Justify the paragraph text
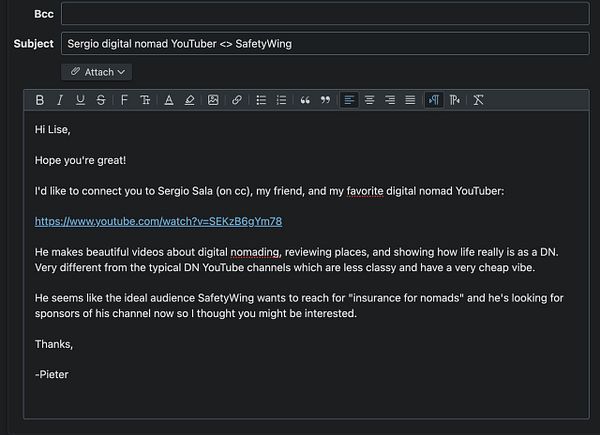 409,100
